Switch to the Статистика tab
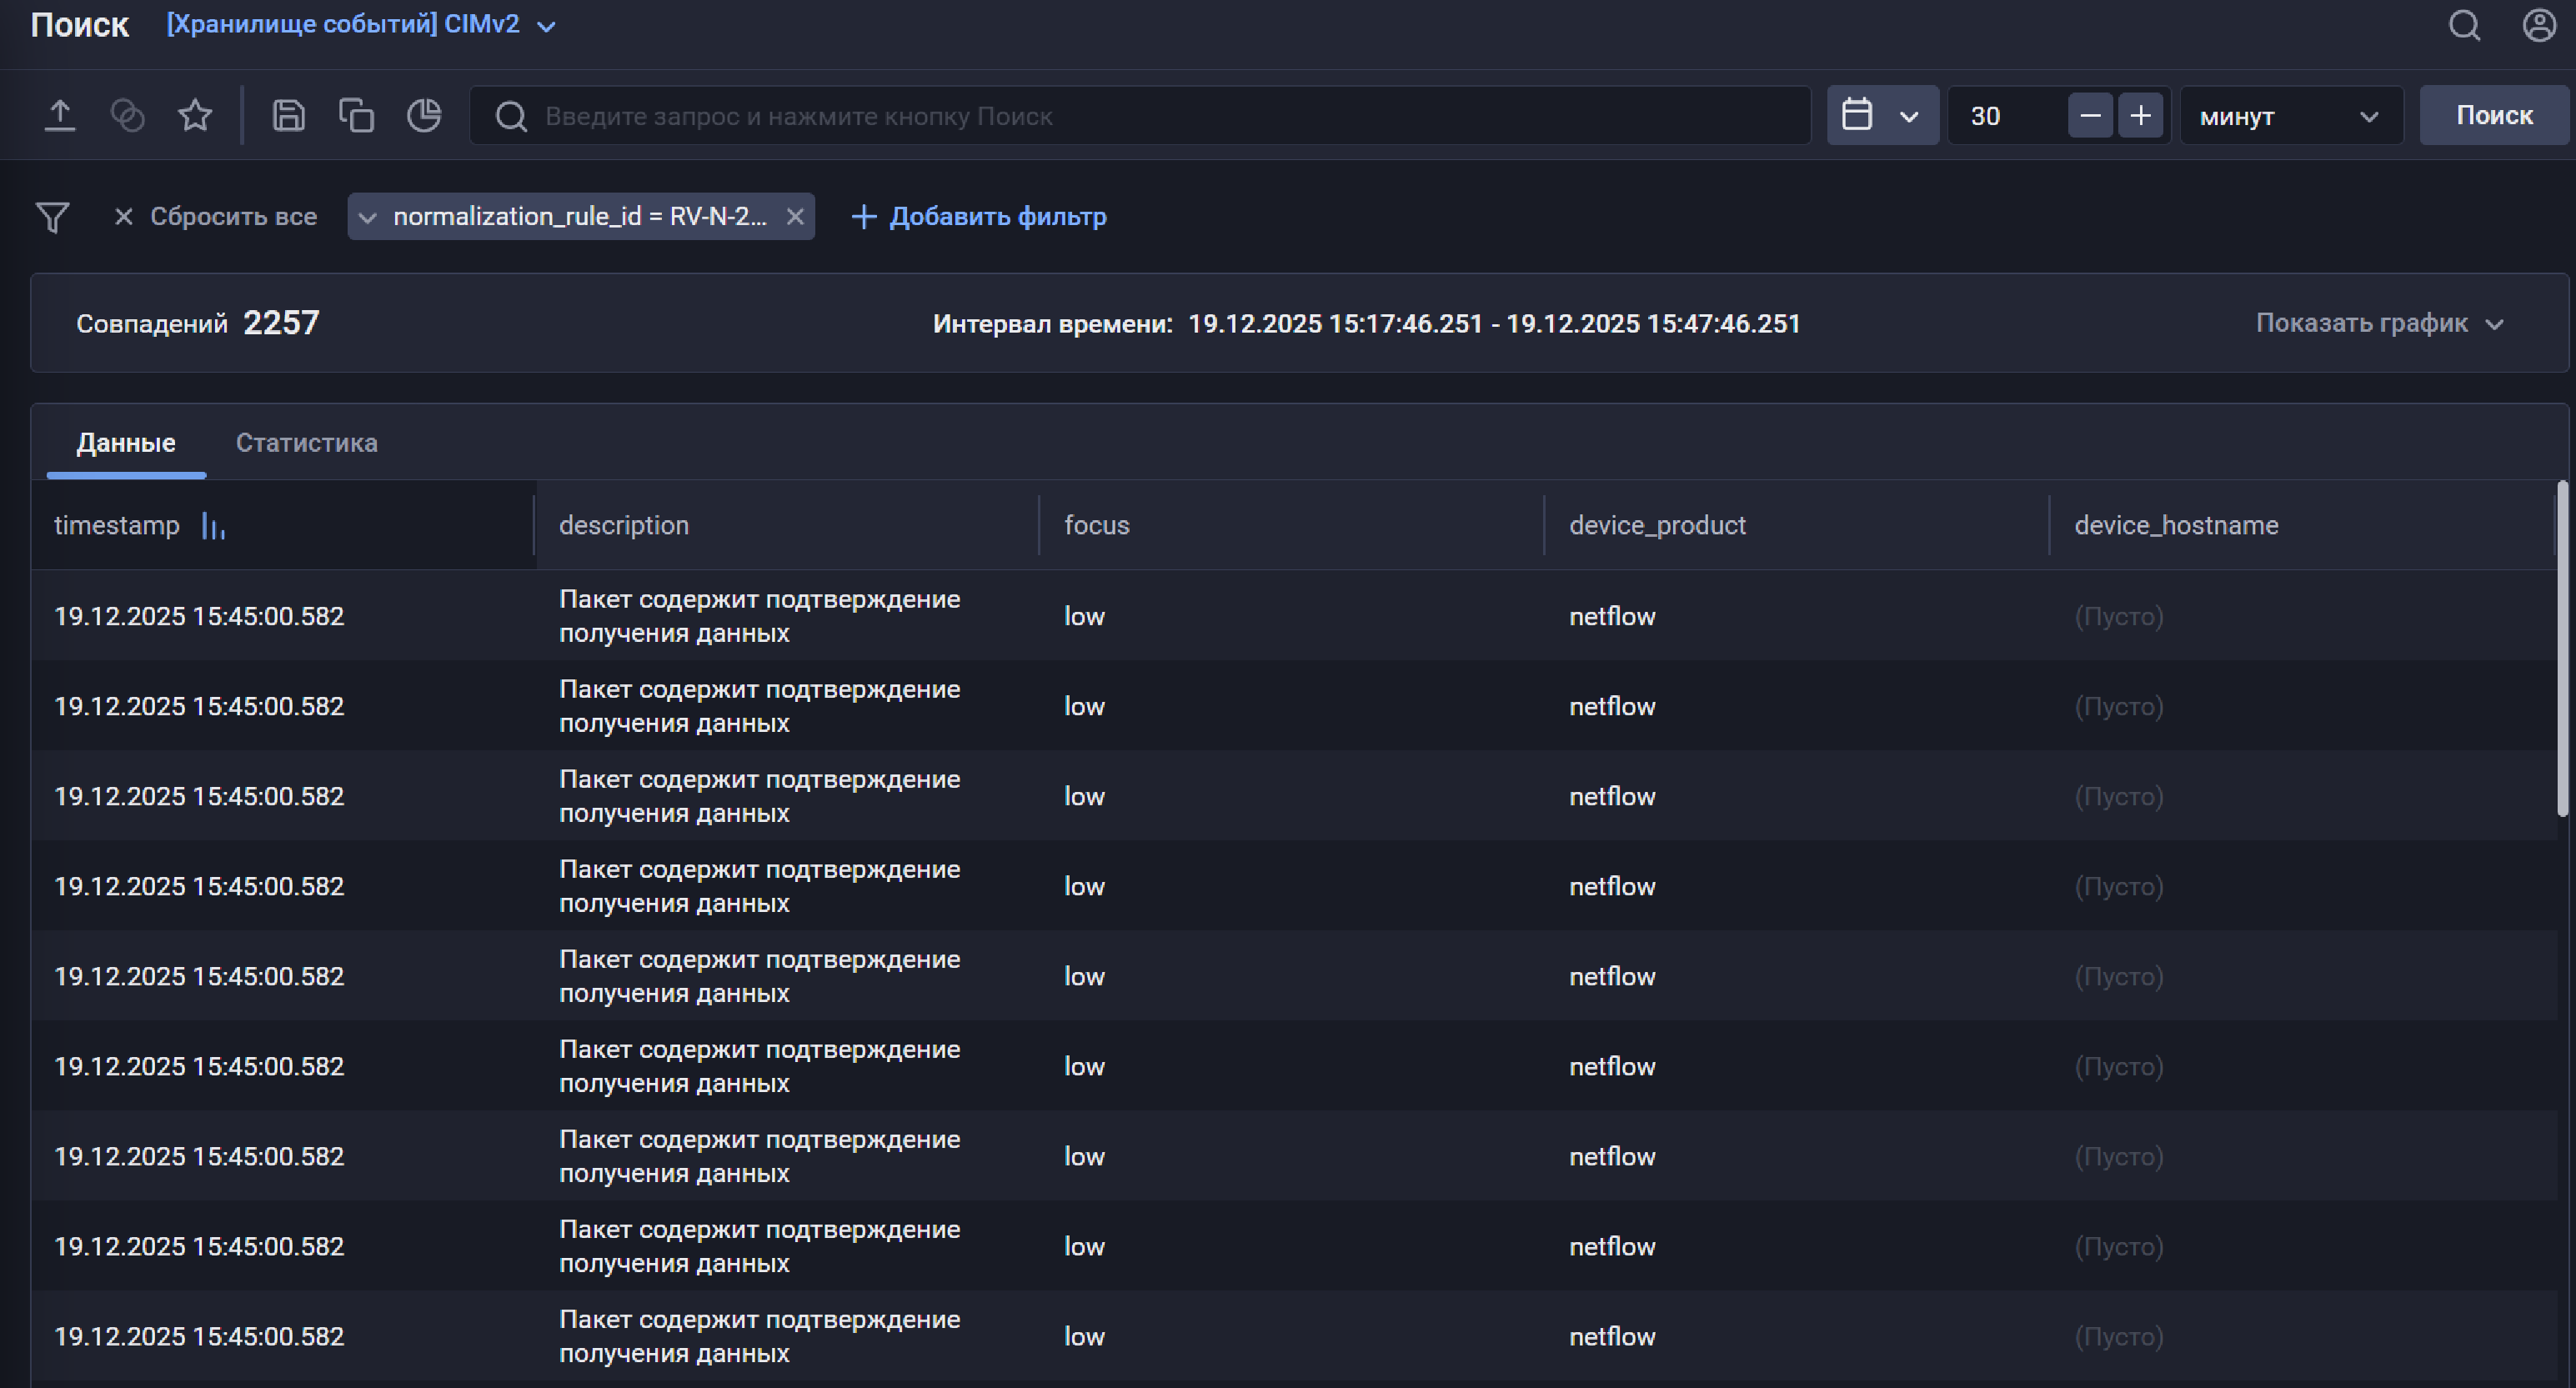 (x=306, y=442)
